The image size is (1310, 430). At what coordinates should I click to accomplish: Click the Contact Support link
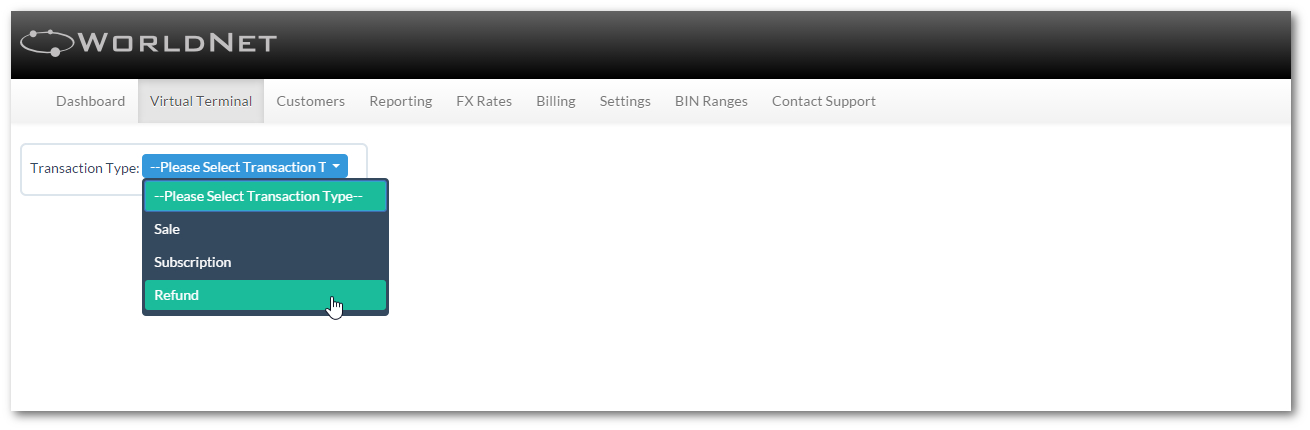tap(824, 101)
